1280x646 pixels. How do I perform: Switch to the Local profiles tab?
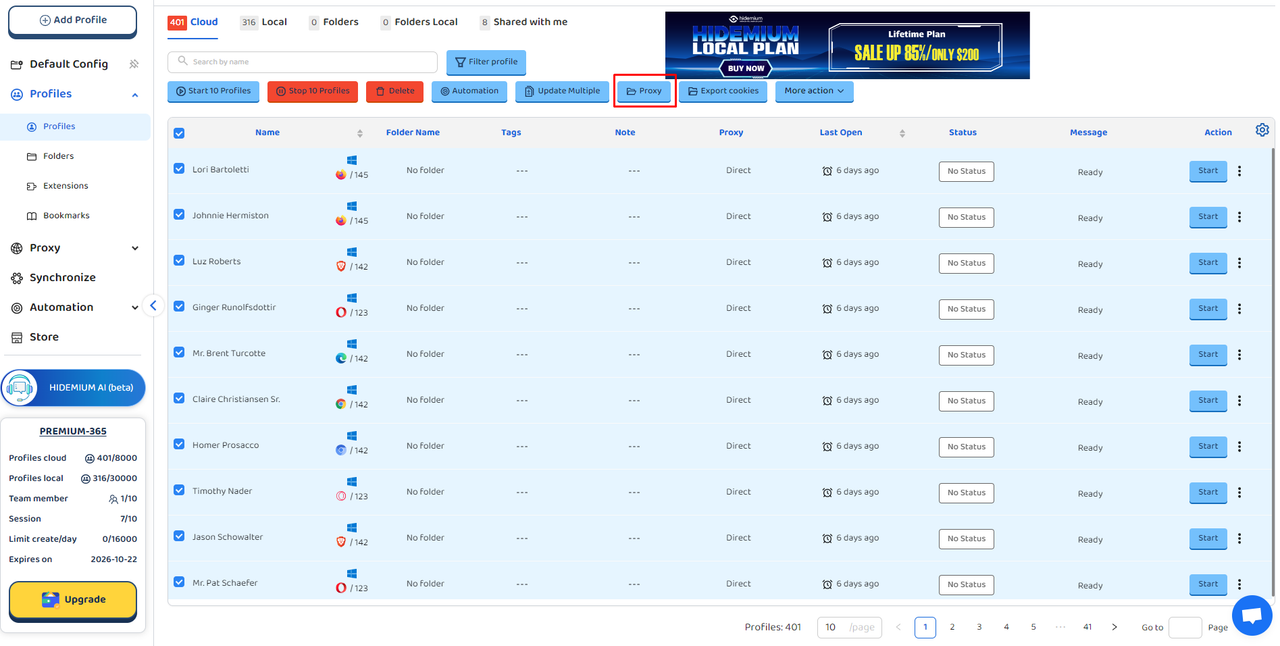pos(264,22)
